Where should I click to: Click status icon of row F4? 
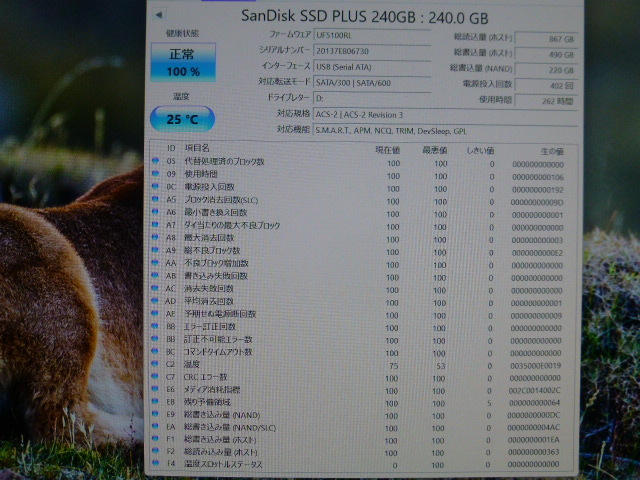[x=155, y=463]
